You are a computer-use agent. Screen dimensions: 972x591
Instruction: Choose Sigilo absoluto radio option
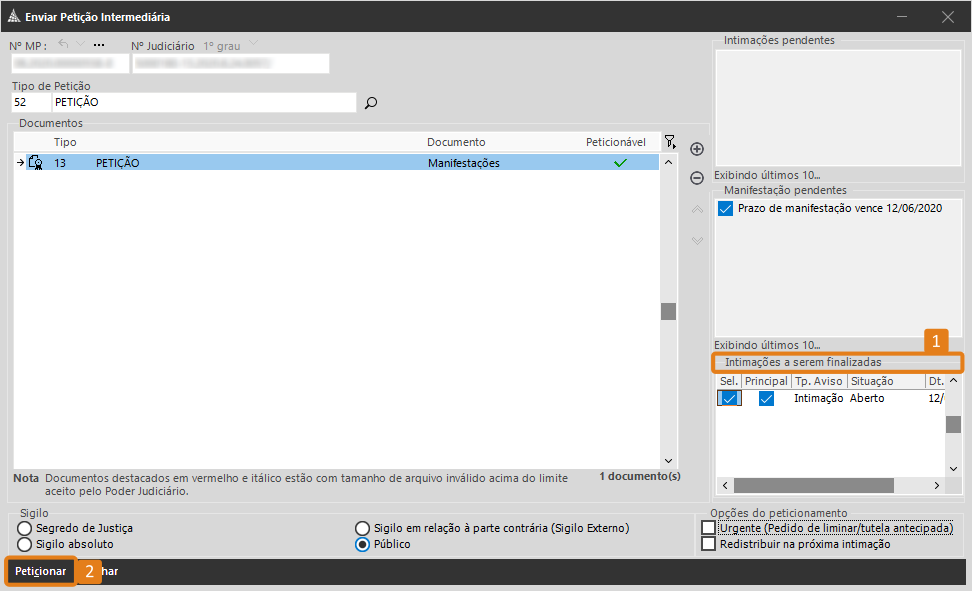(24, 544)
